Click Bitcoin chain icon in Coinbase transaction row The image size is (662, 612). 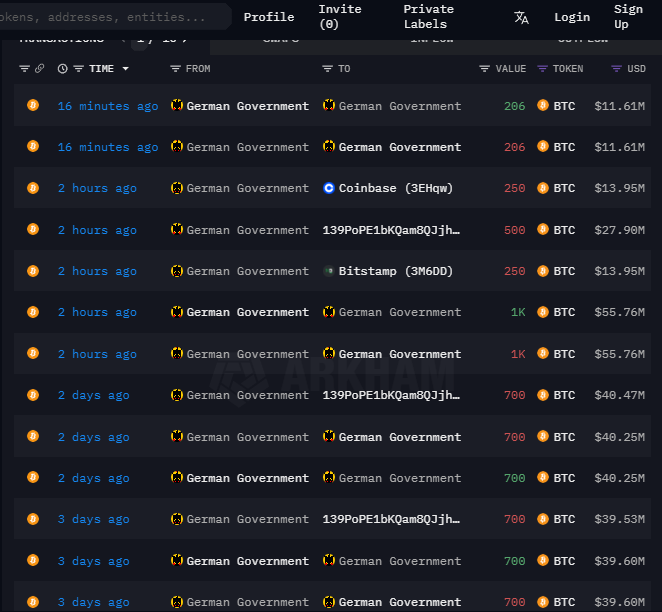click(33, 188)
